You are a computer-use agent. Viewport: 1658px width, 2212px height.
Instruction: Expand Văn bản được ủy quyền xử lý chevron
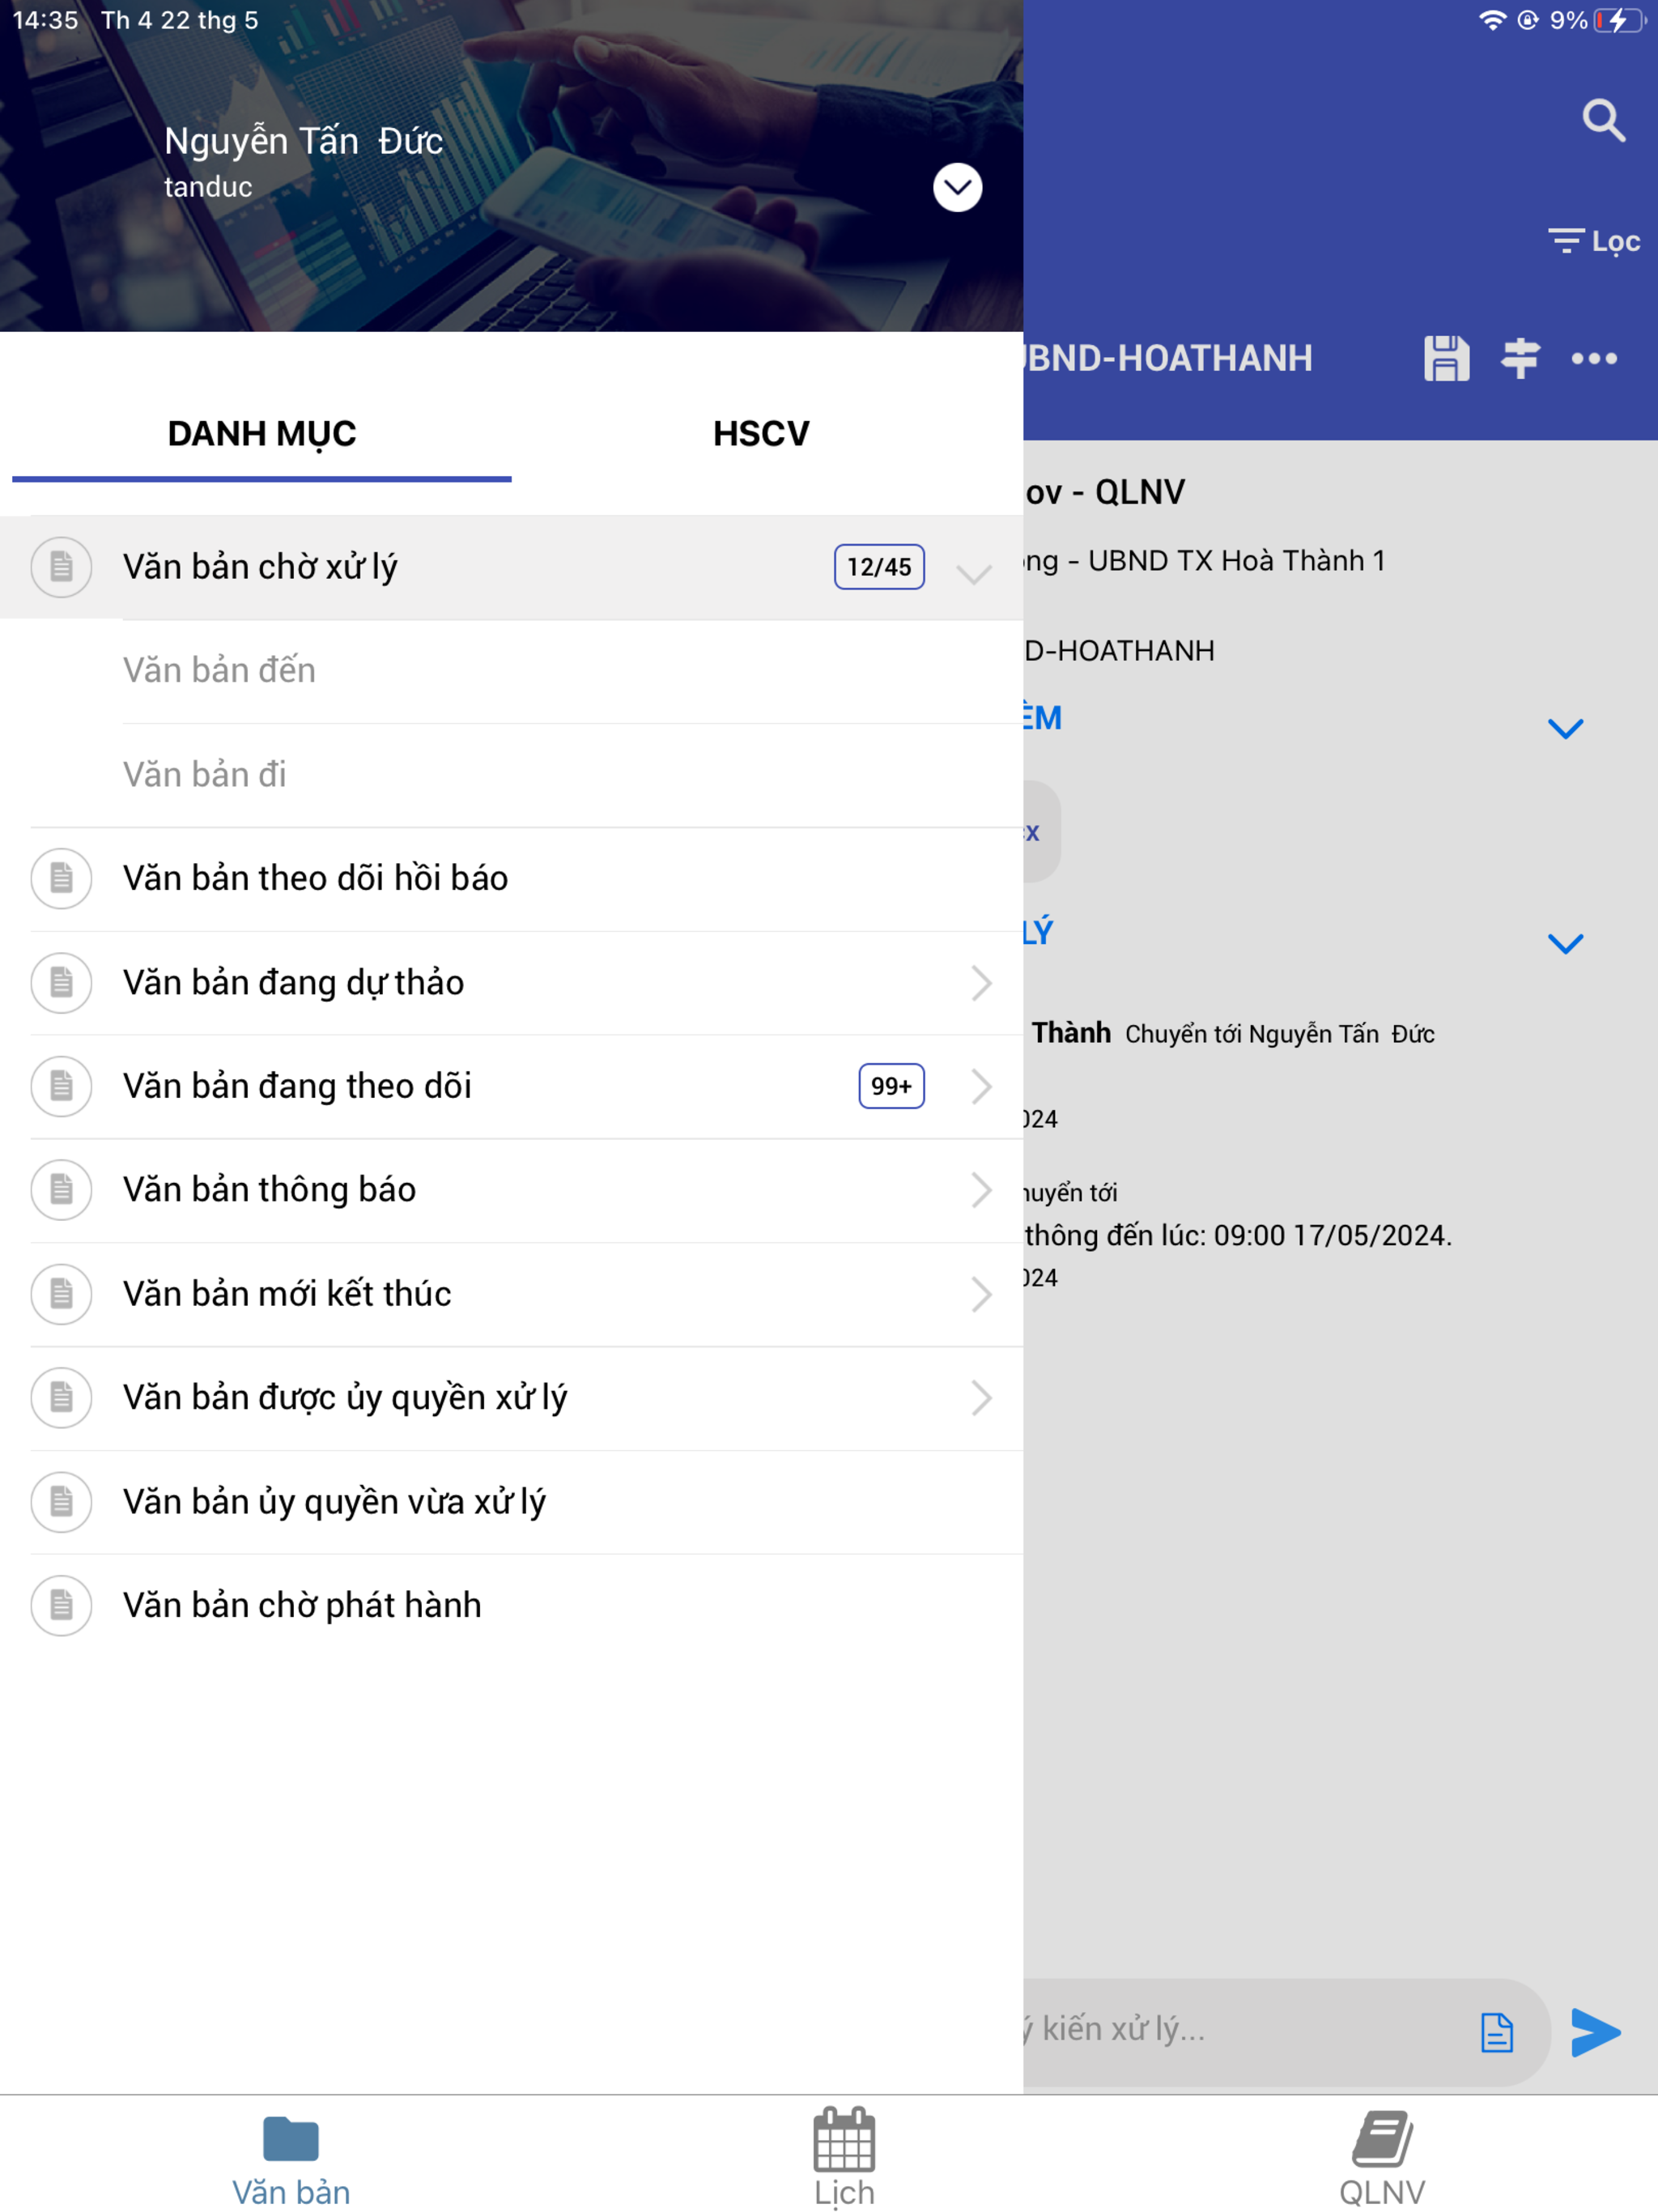click(x=981, y=1398)
